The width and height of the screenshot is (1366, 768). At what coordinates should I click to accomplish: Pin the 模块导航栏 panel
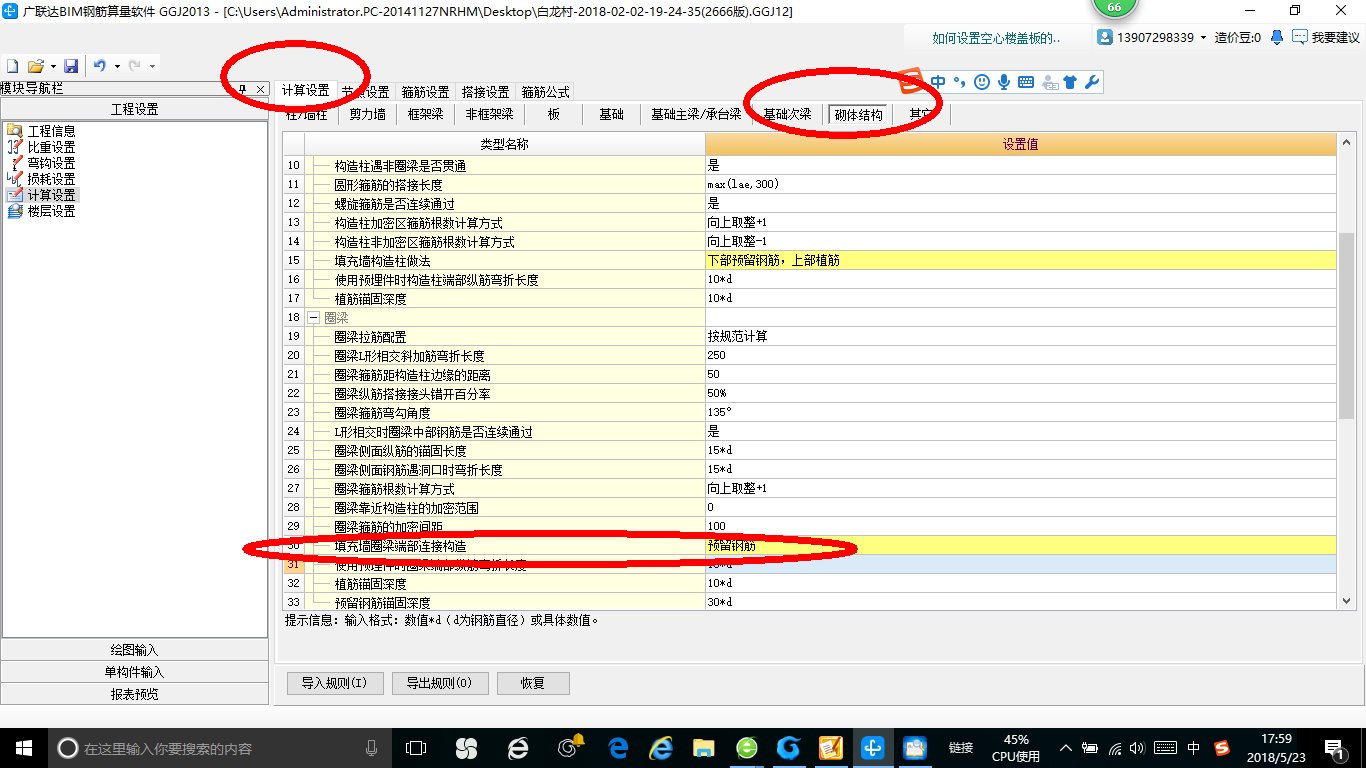click(x=243, y=89)
